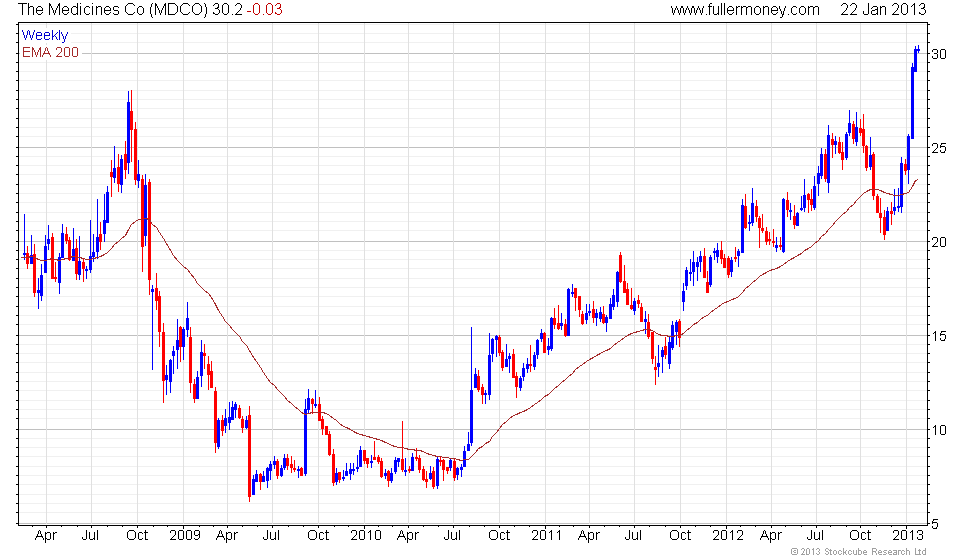Click the x-axis label '2011'
980x560 pixels.
pyautogui.click(x=546, y=536)
